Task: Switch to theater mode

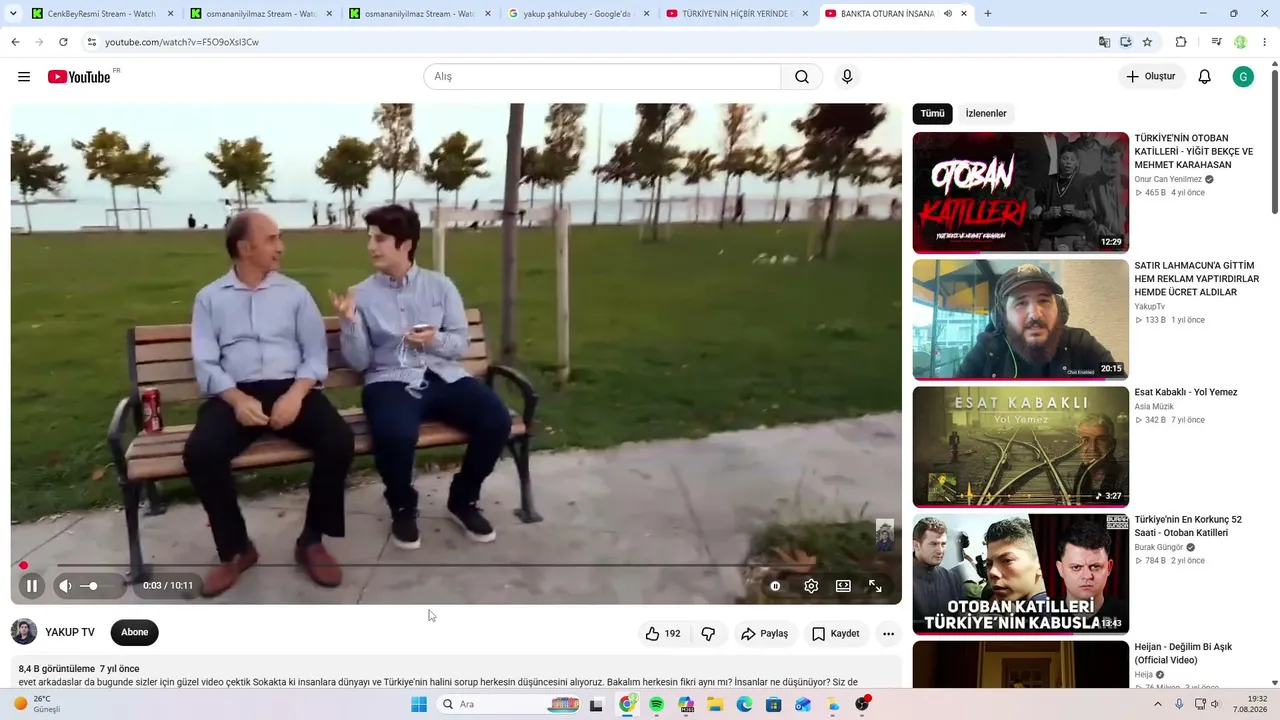Action: [x=843, y=586]
